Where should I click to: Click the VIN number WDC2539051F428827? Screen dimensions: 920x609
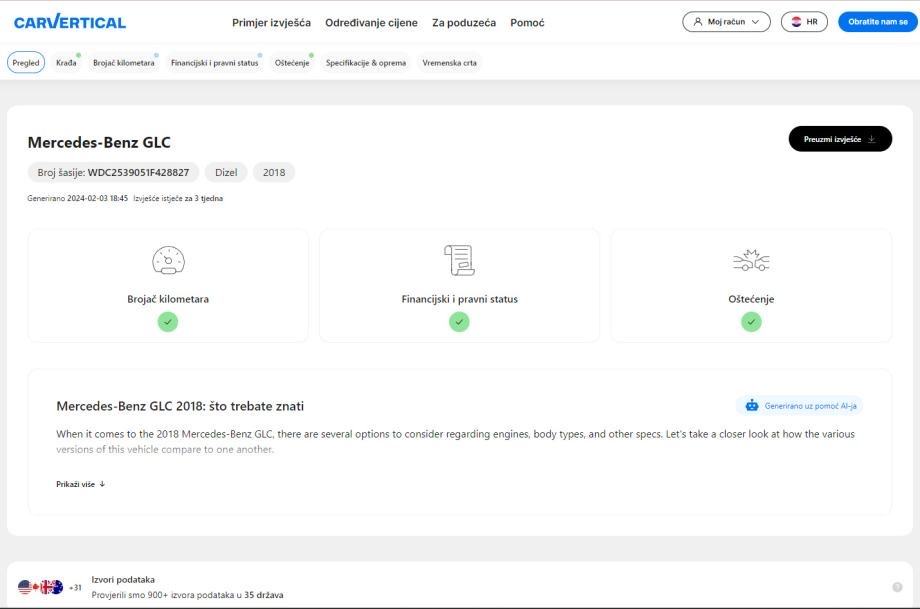[138, 172]
